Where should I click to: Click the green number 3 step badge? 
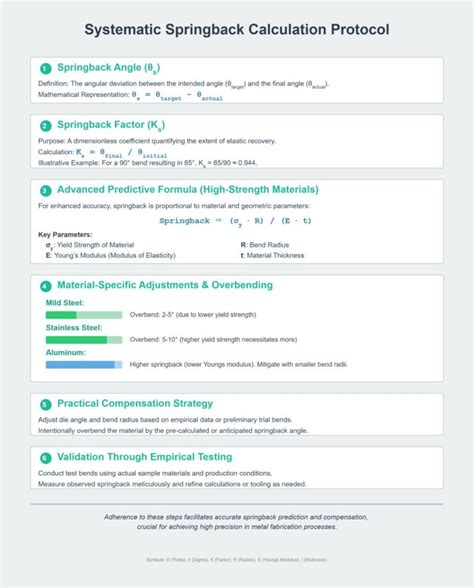point(46,191)
